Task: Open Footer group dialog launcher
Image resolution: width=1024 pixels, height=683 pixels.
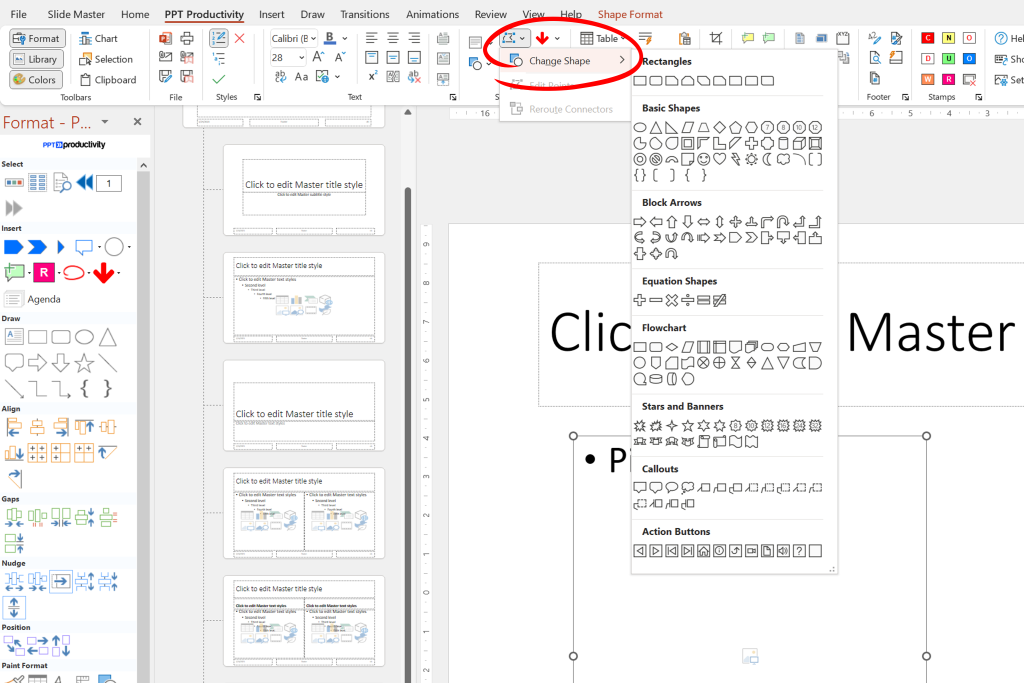Action: [x=905, y=97]
